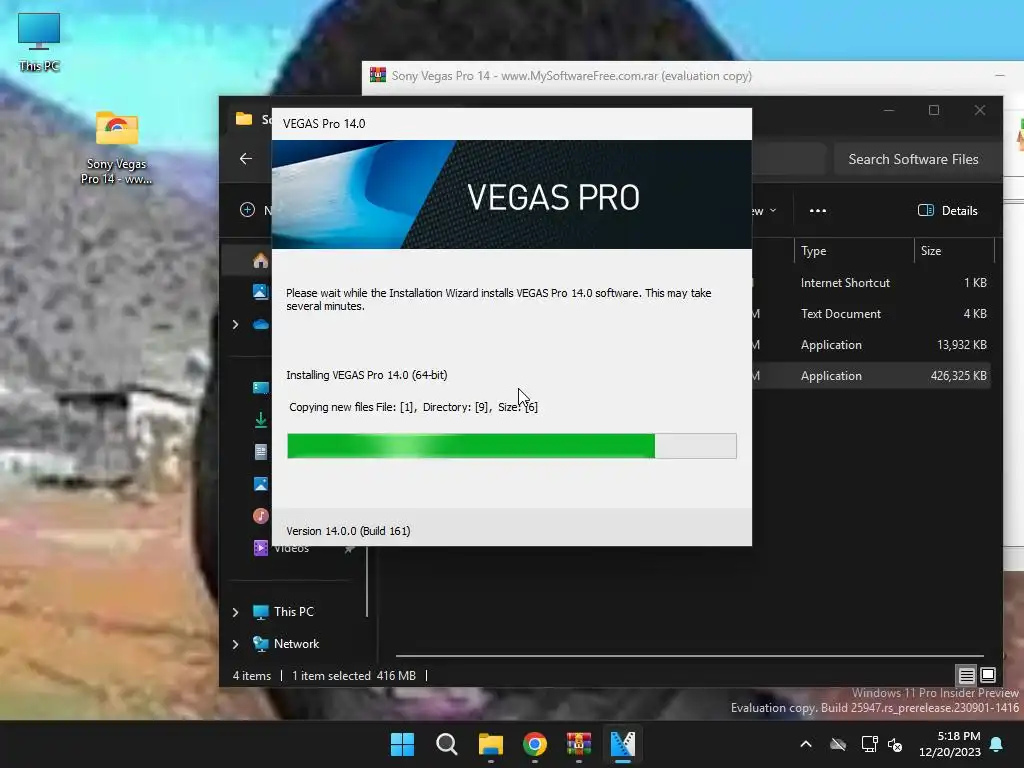
Task: Open taskbar Search
Action: click(447, 744)
